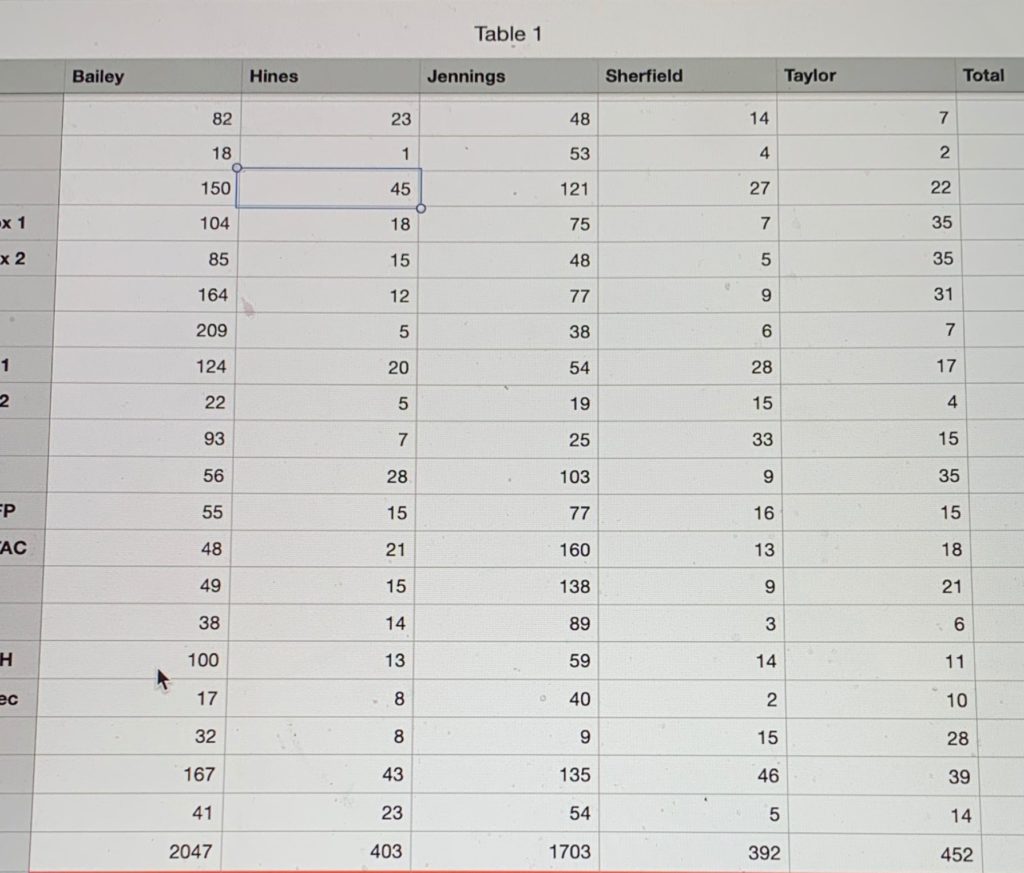Click the Sherfield column header

point(644,75)
